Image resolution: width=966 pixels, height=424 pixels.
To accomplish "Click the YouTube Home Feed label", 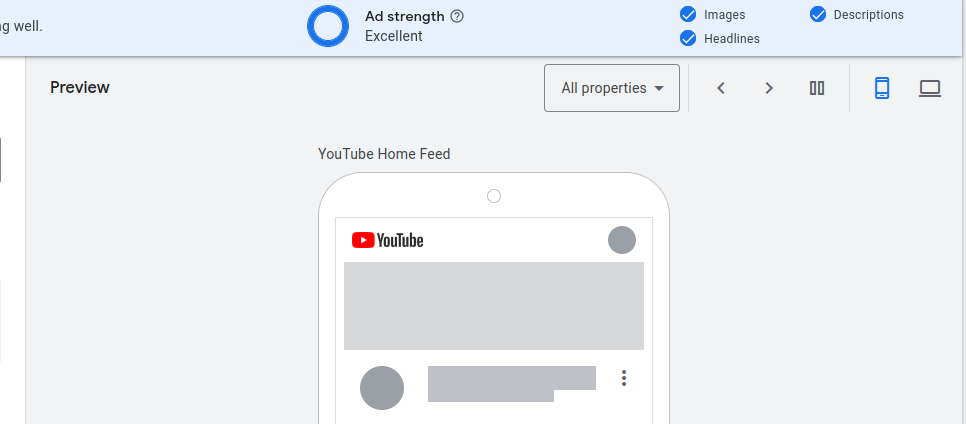I will click(384, 153).
